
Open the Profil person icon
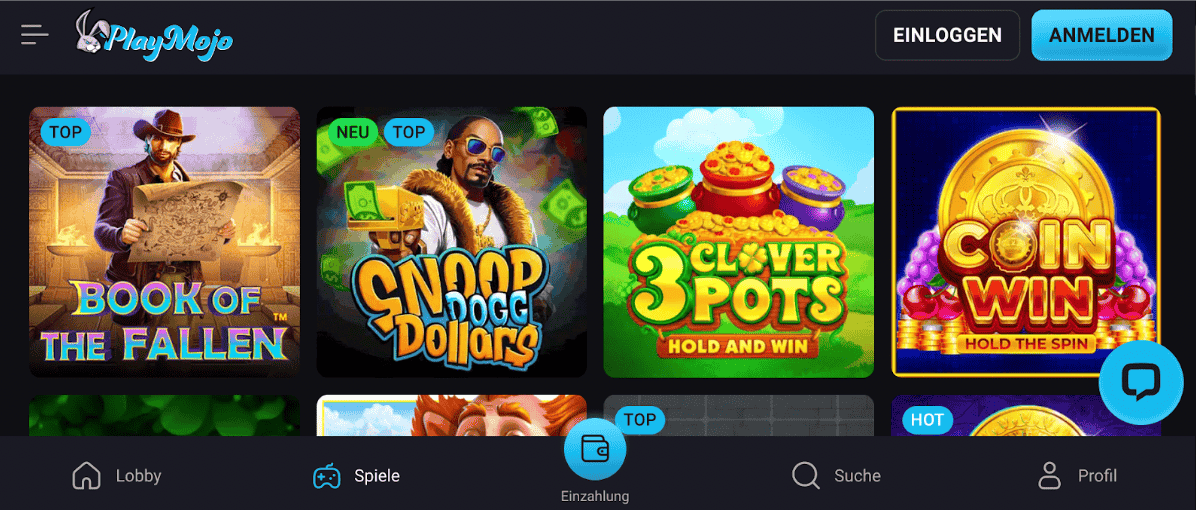[1050, 476]
